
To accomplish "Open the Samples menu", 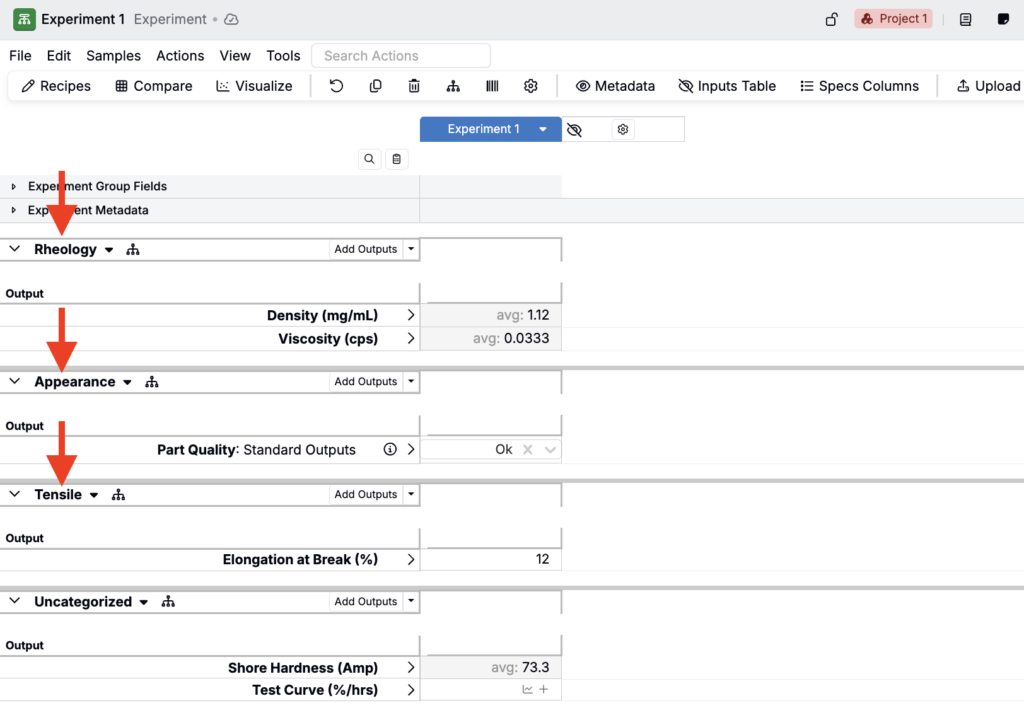I will tap(113, 56).
